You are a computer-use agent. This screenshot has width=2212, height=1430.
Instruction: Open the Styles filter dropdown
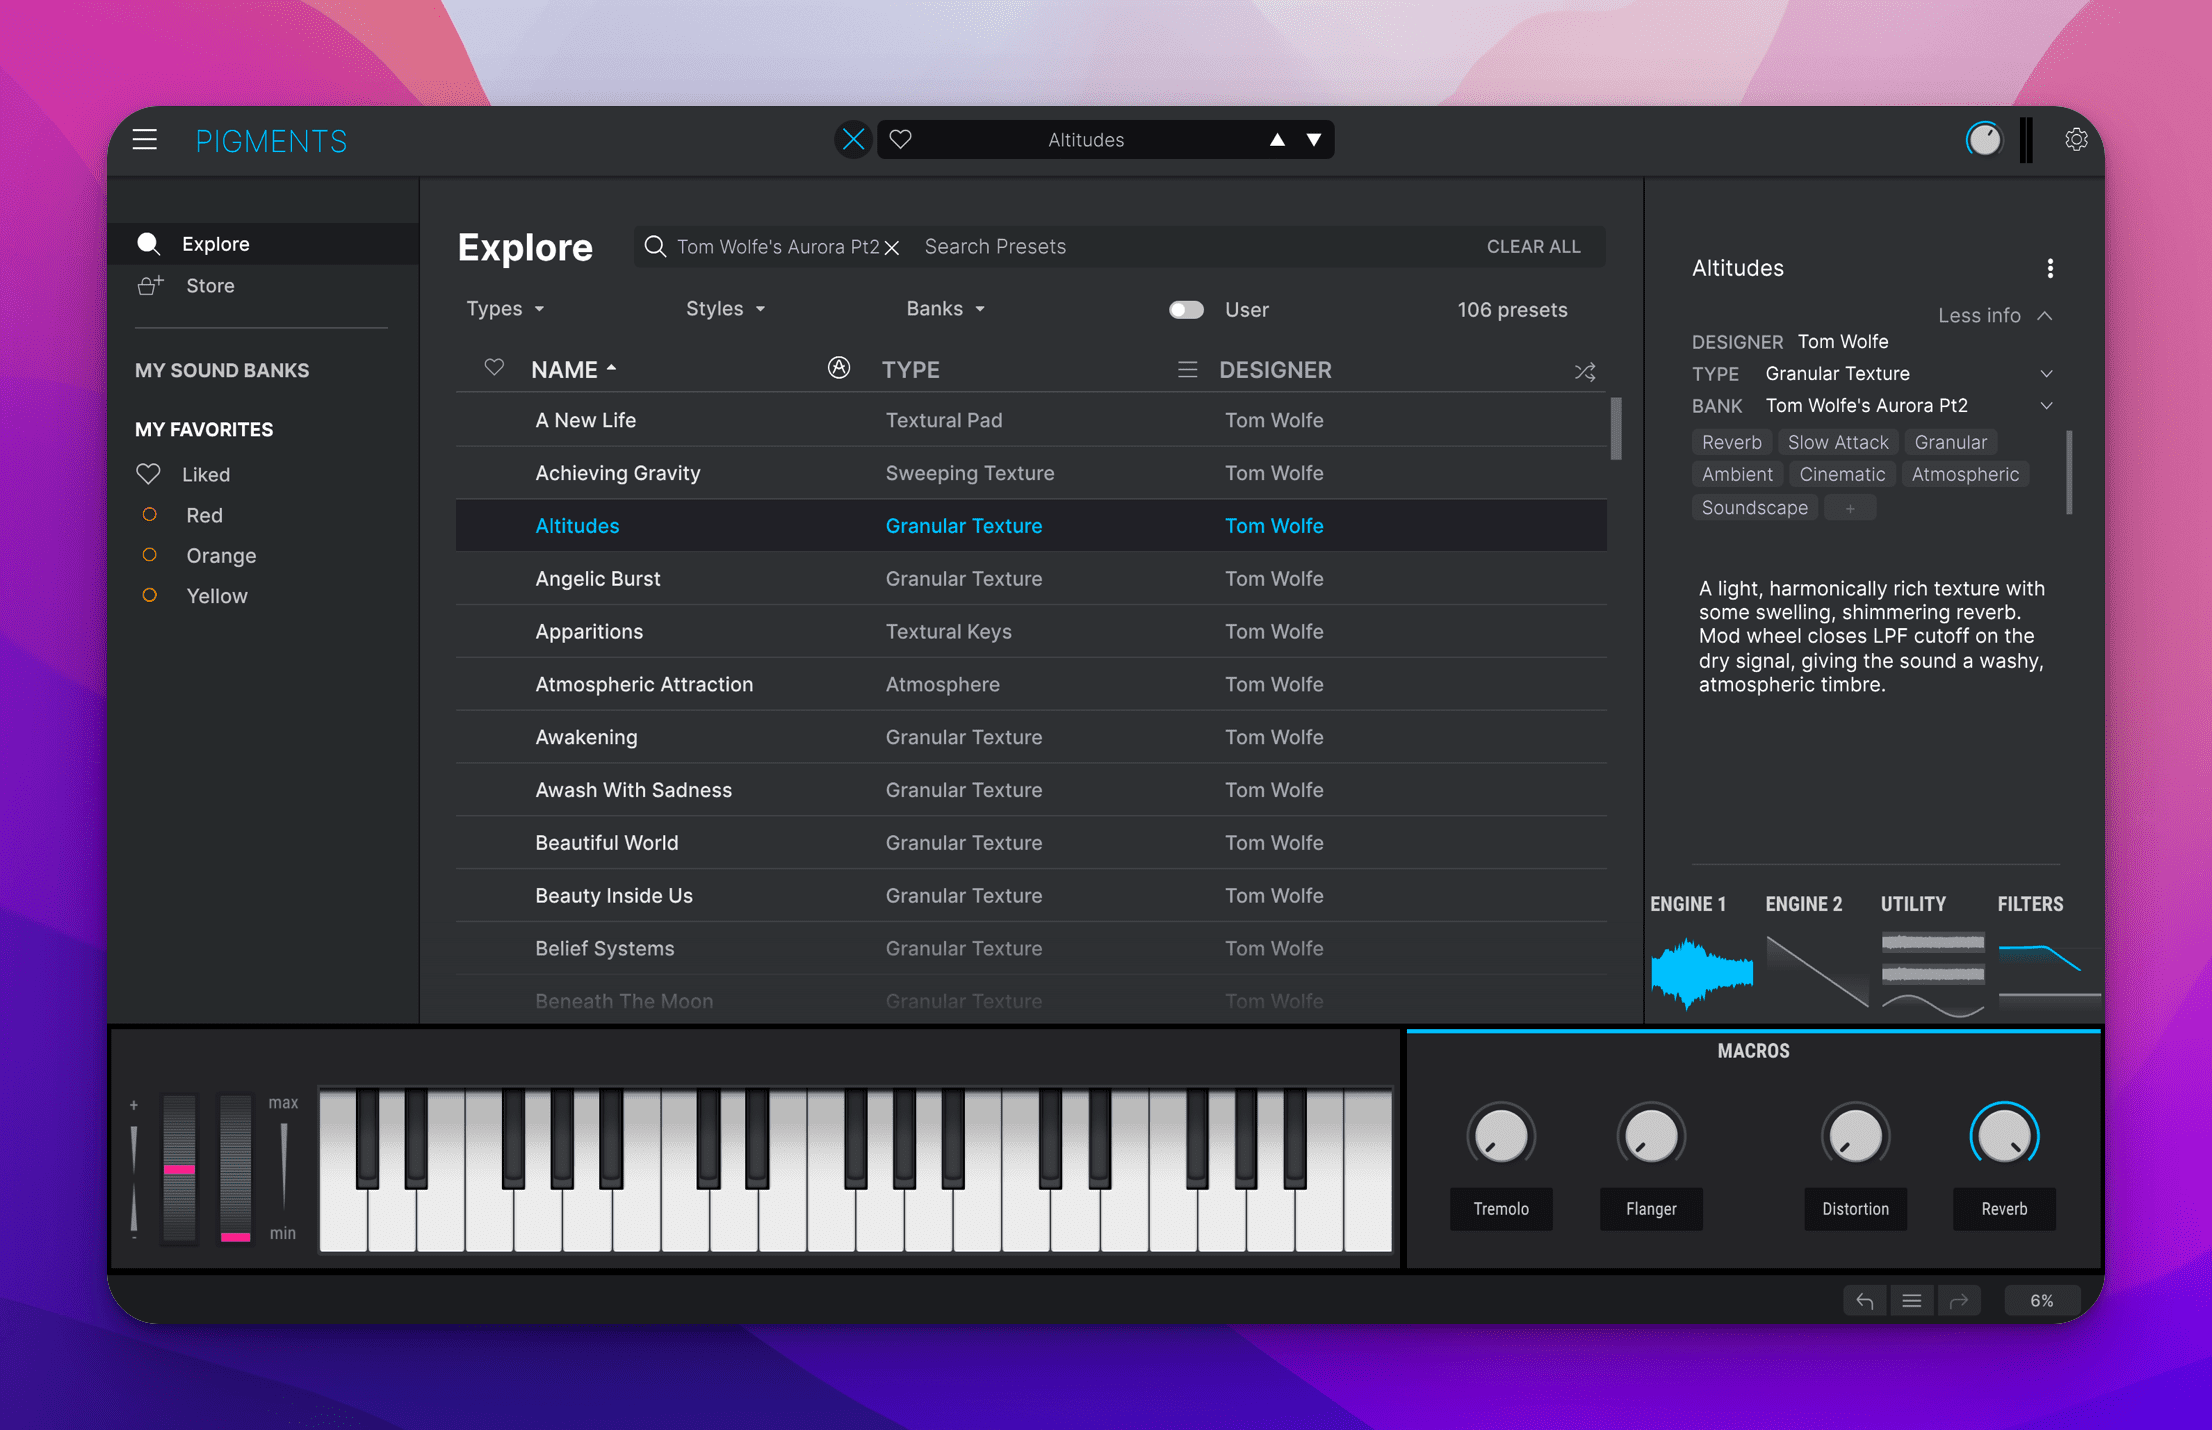click(x=725, y=309)
